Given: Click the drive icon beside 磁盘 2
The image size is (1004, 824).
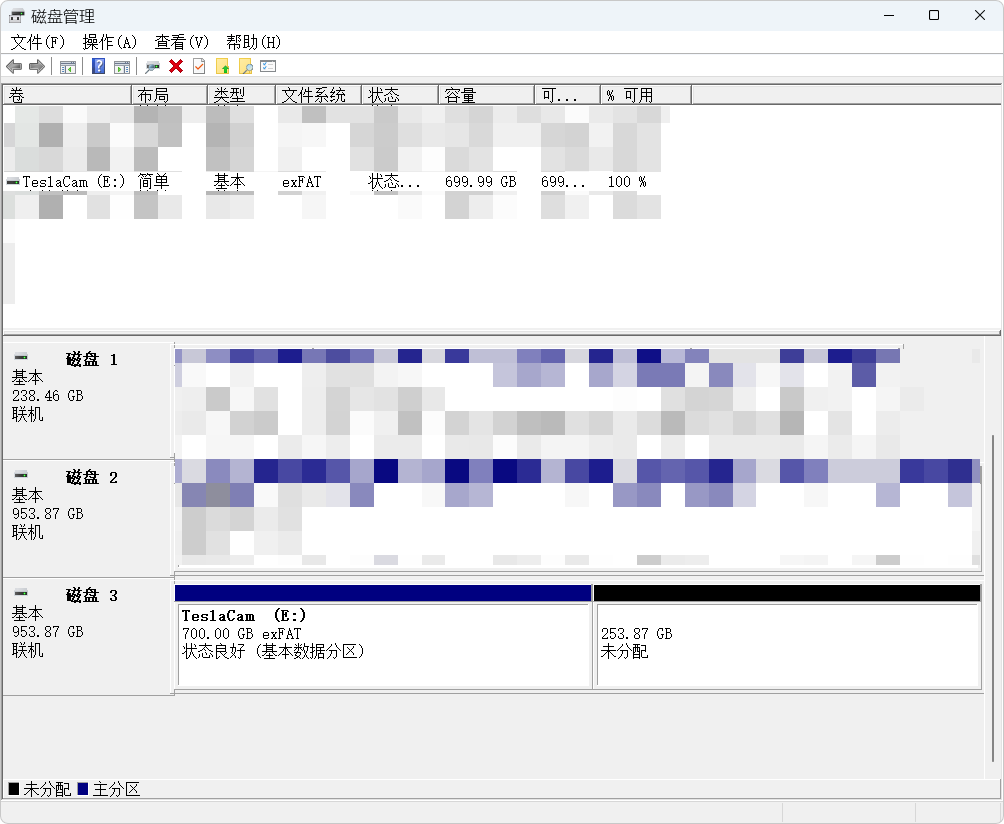Looking at the screenshot, I should pyautogui.click(x=21, y=474).
